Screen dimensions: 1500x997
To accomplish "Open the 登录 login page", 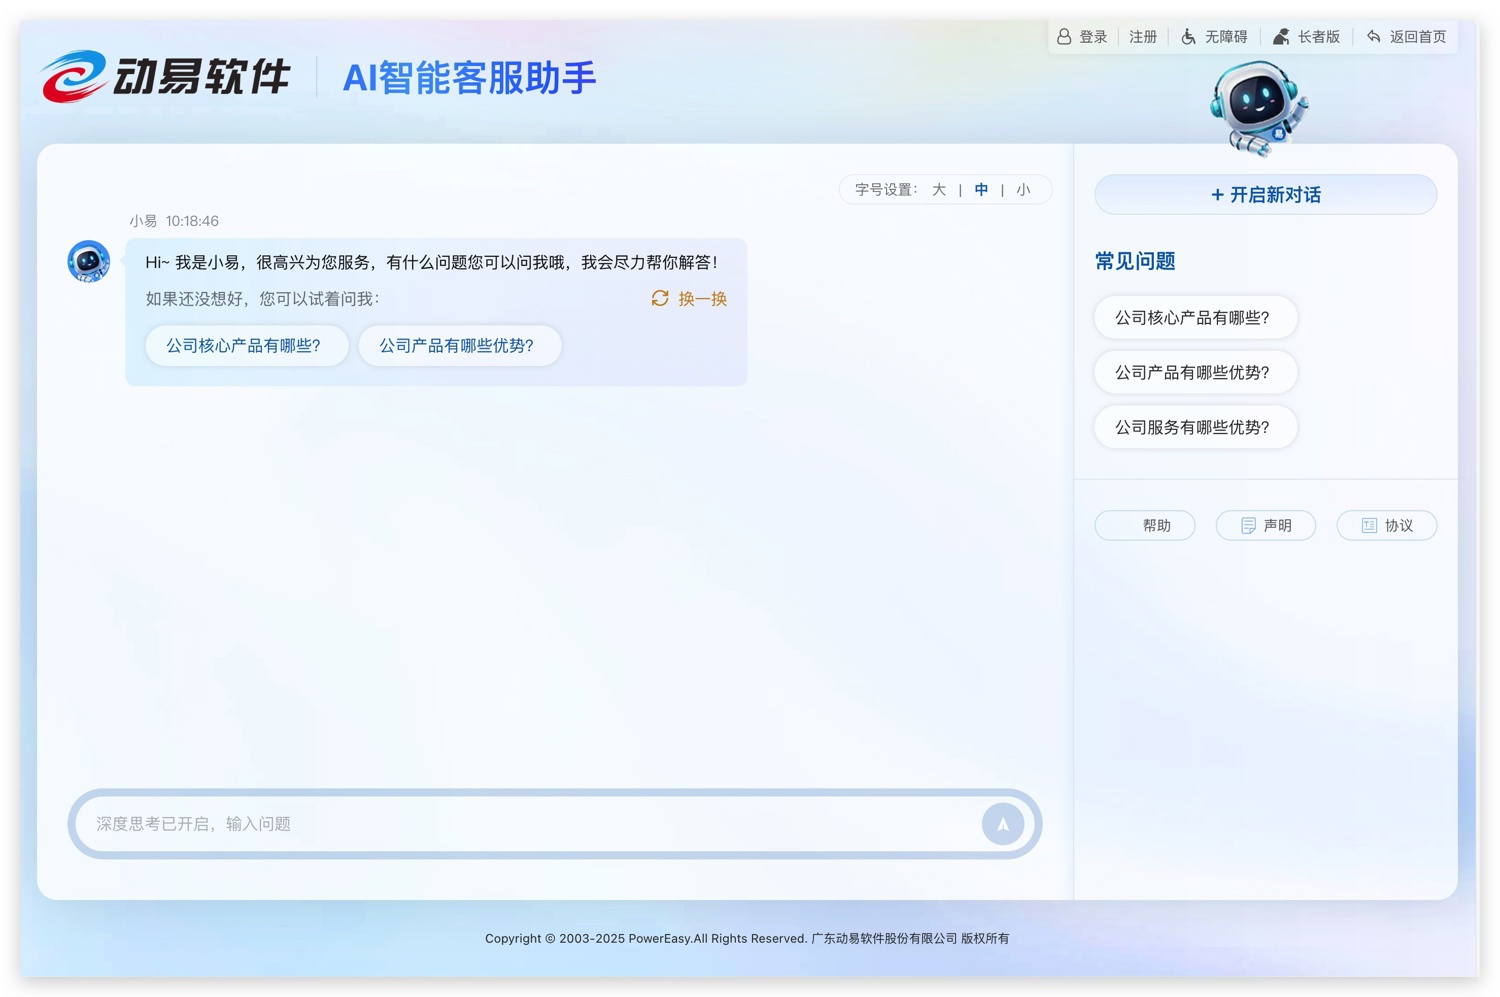I will coord(1083,37).
